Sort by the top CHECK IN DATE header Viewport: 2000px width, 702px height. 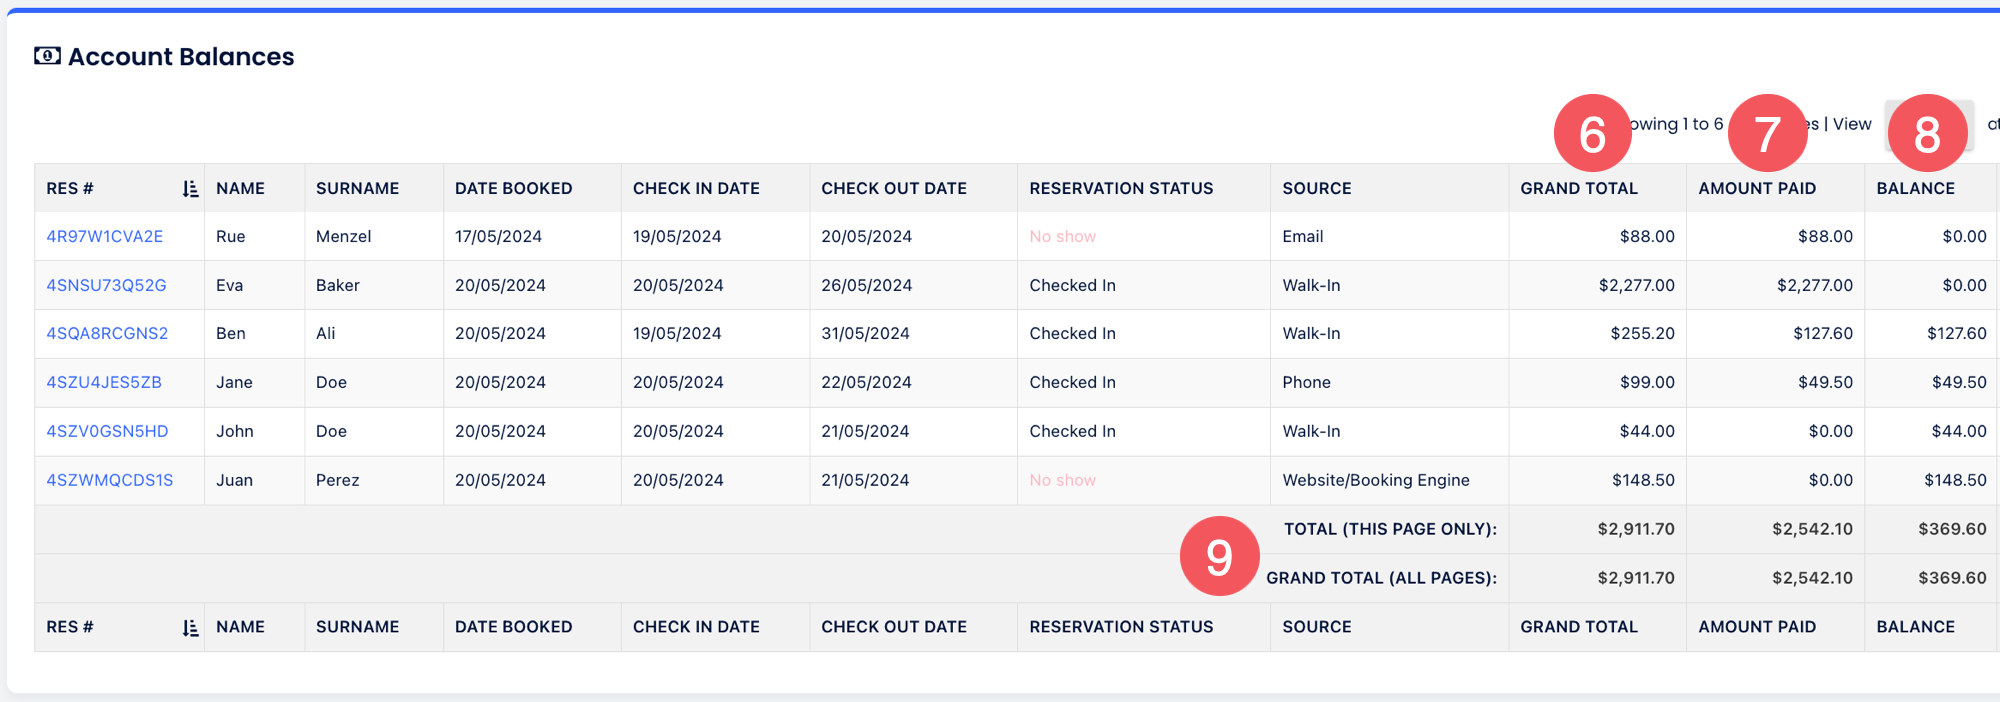click(x=696, y=189)
